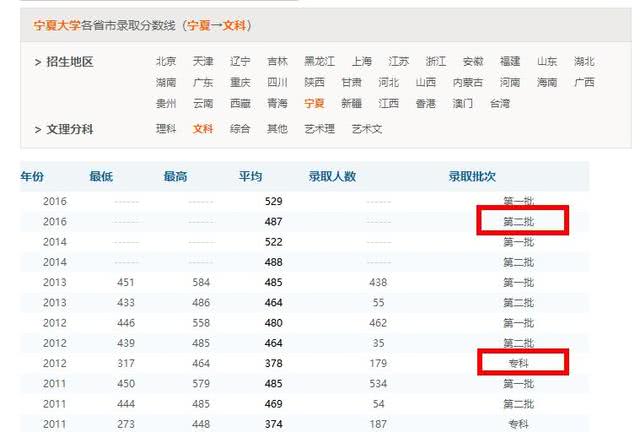The width and height of the screenshot is (640, 432).
Task: Select 湖南 from the region list
Action: (166, 82)
